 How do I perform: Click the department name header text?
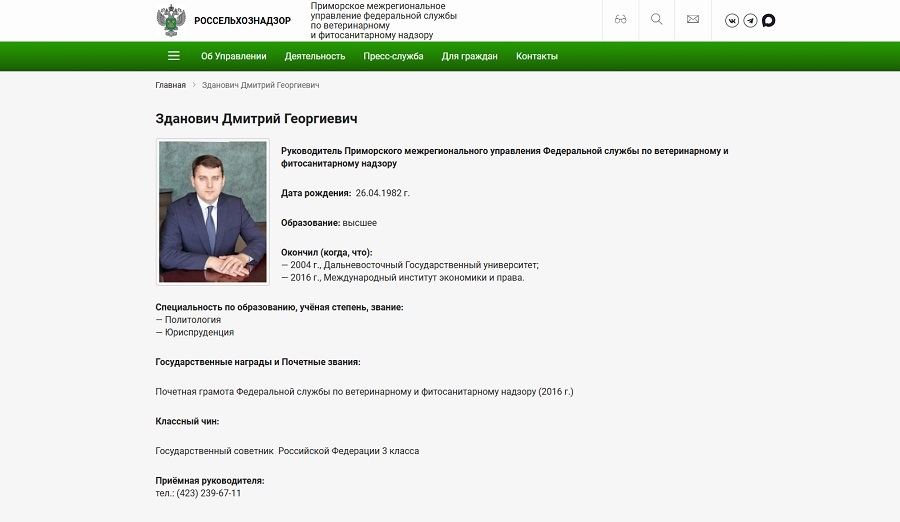[x=383, y=20]
